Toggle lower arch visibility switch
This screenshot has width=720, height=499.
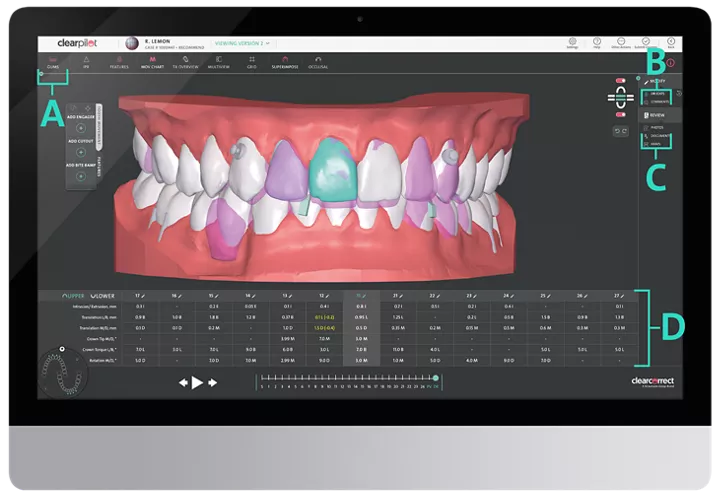622,114
